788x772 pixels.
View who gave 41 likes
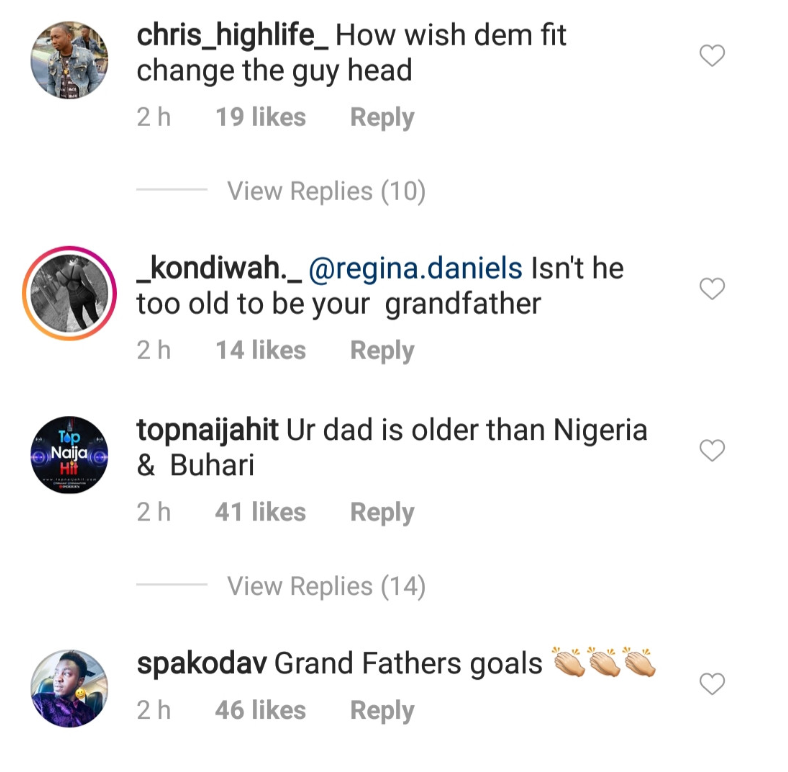click(x=260, y=512)
